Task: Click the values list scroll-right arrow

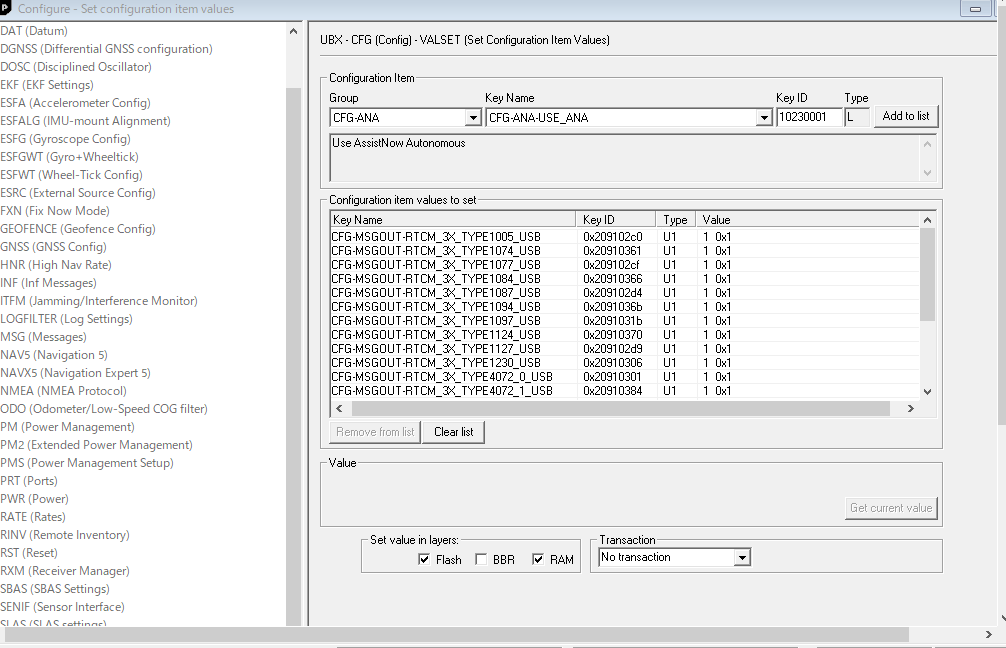Action: [910, 408]
